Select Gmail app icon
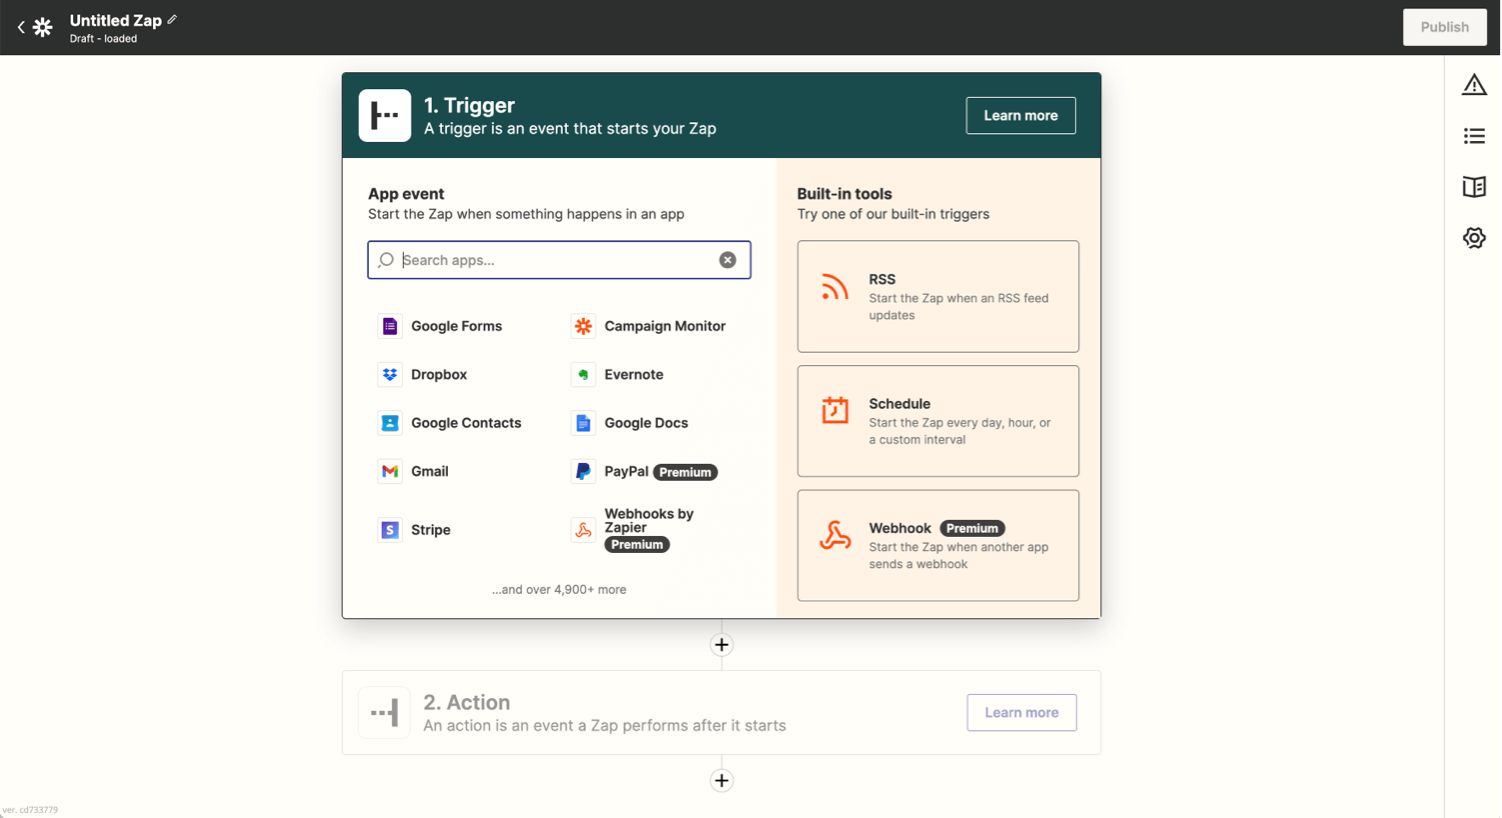The height and width of the screenshot is (818, 1502). click(390, 471)
